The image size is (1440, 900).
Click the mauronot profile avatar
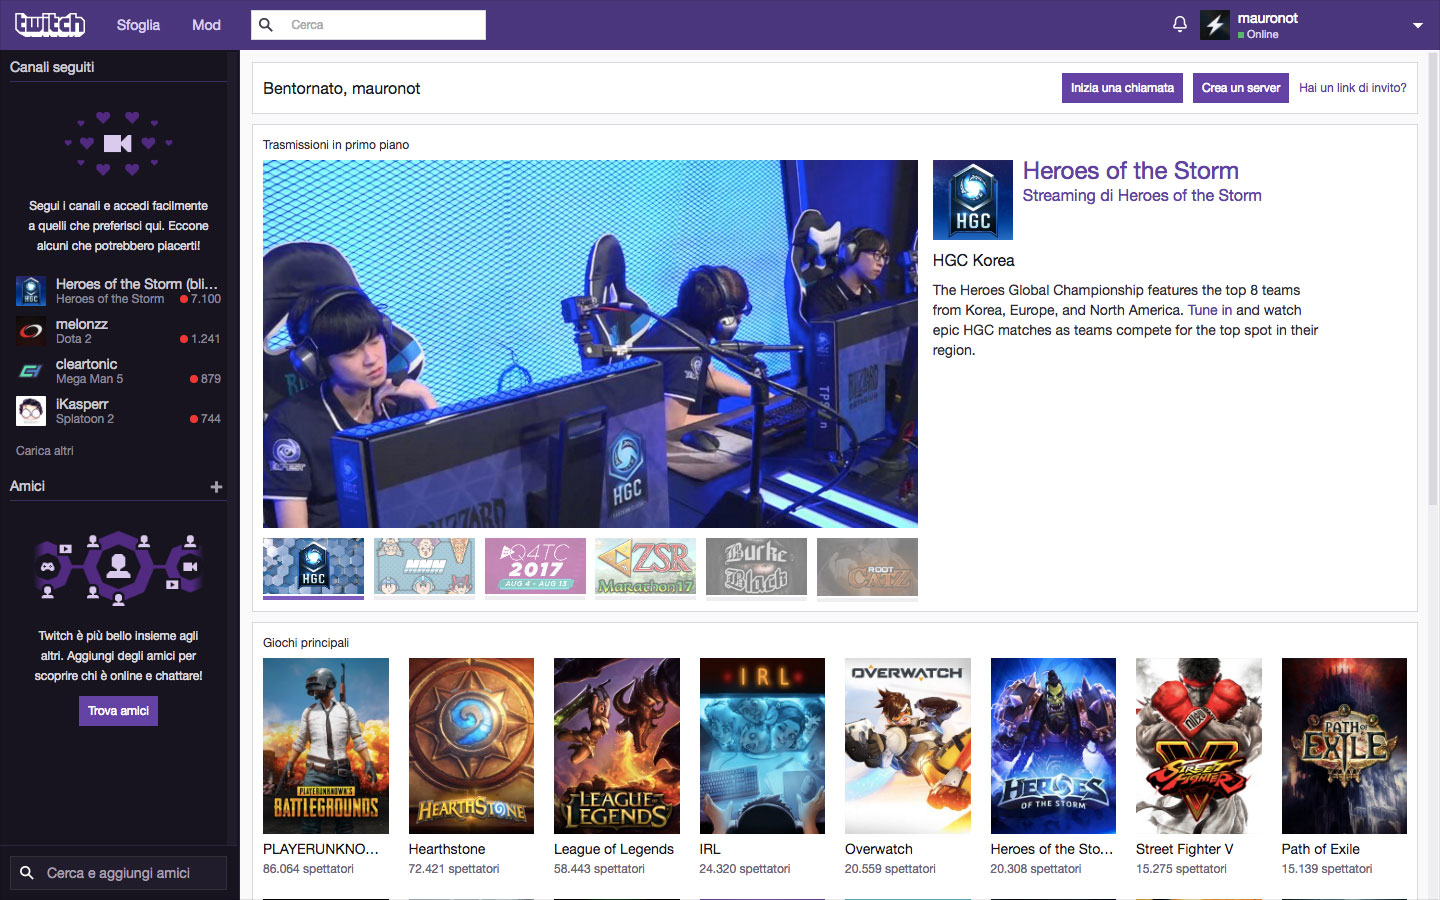click(1215, 25)
